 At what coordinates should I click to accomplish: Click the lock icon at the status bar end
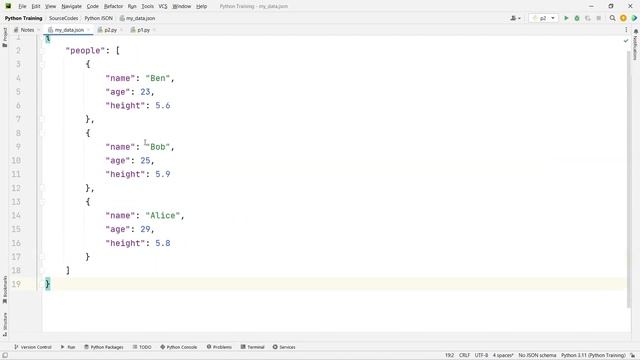(x=633, y=355)
